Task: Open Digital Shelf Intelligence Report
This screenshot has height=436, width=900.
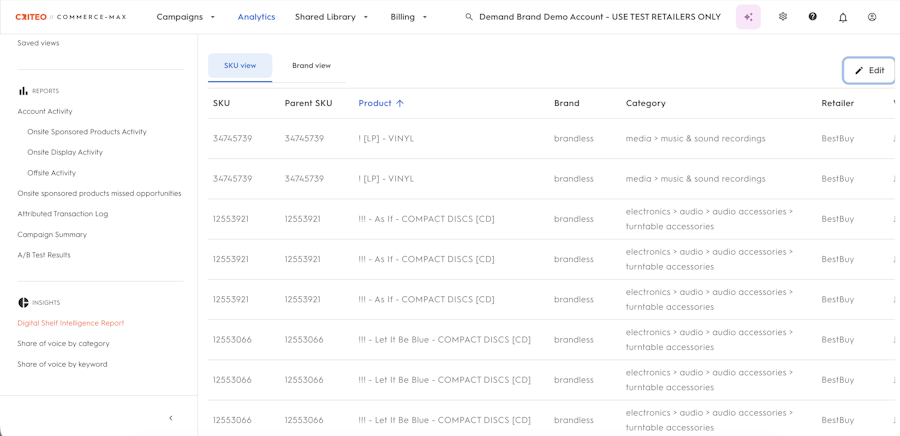Action: coord(71,323)
